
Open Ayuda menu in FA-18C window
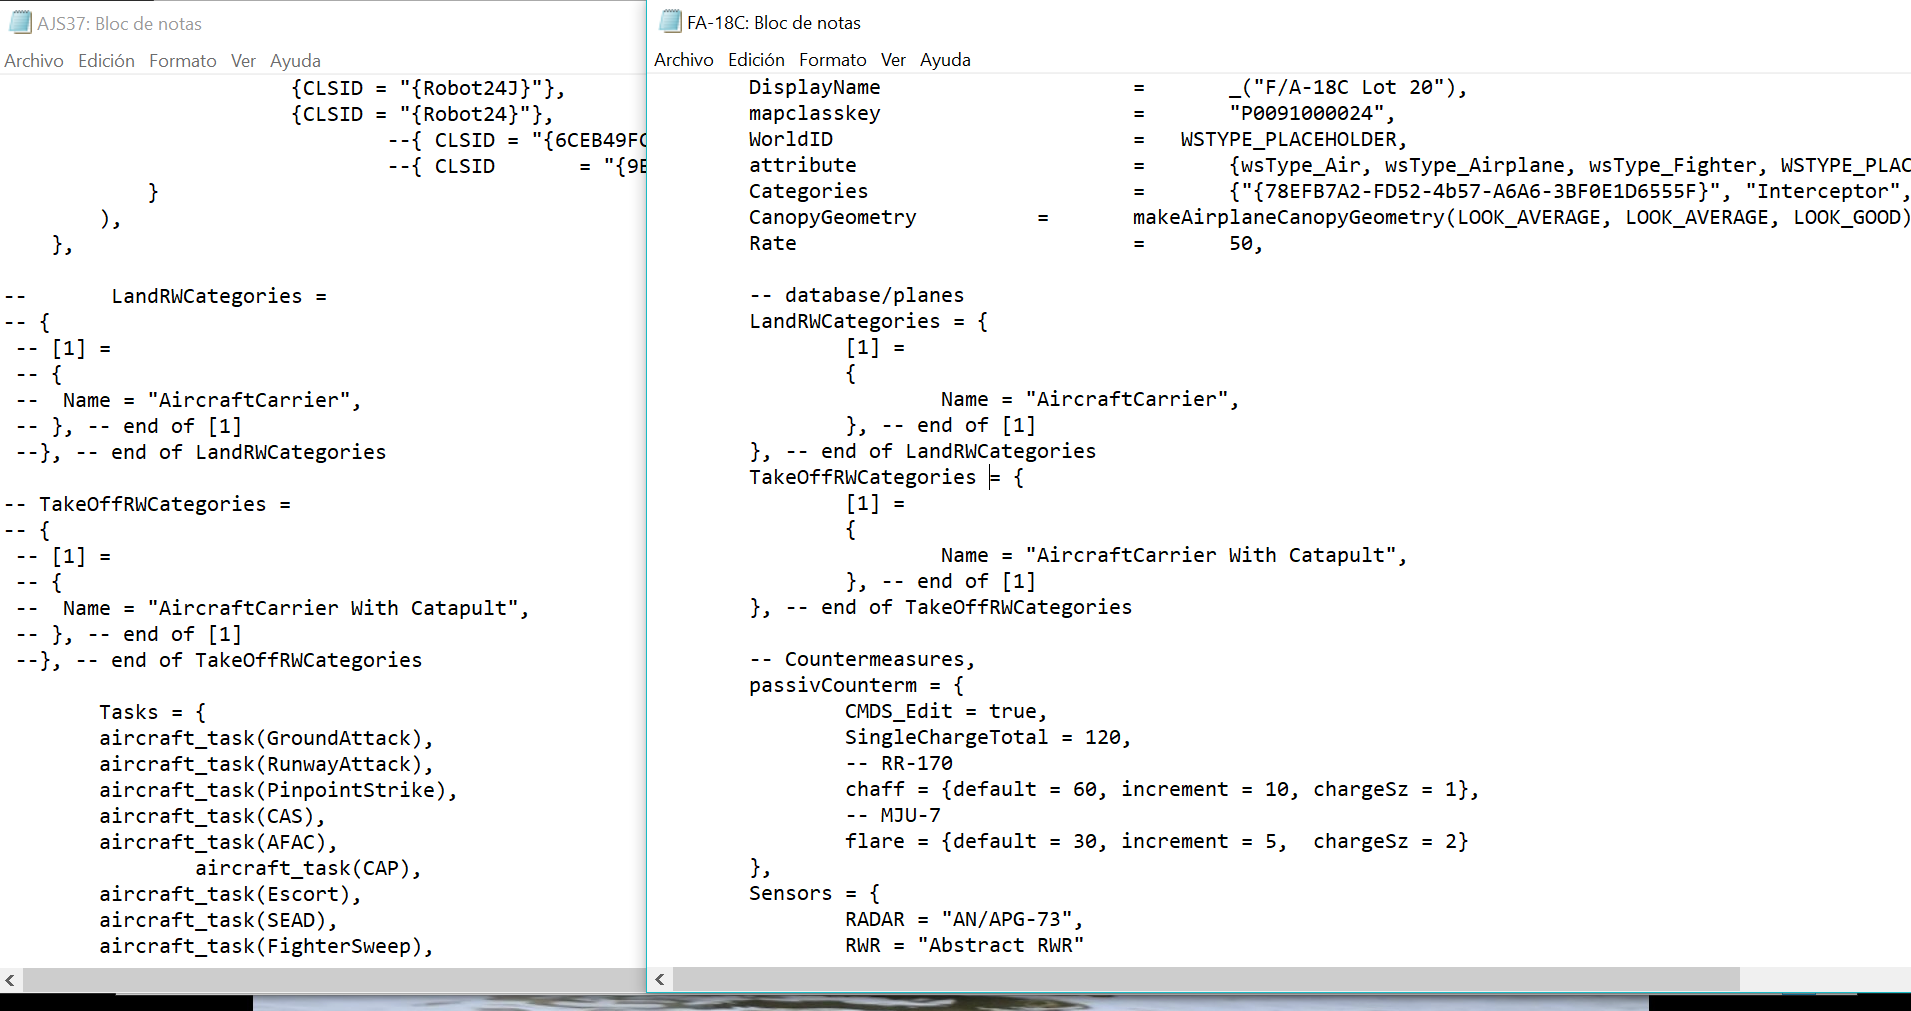click(x=945, y=60)
